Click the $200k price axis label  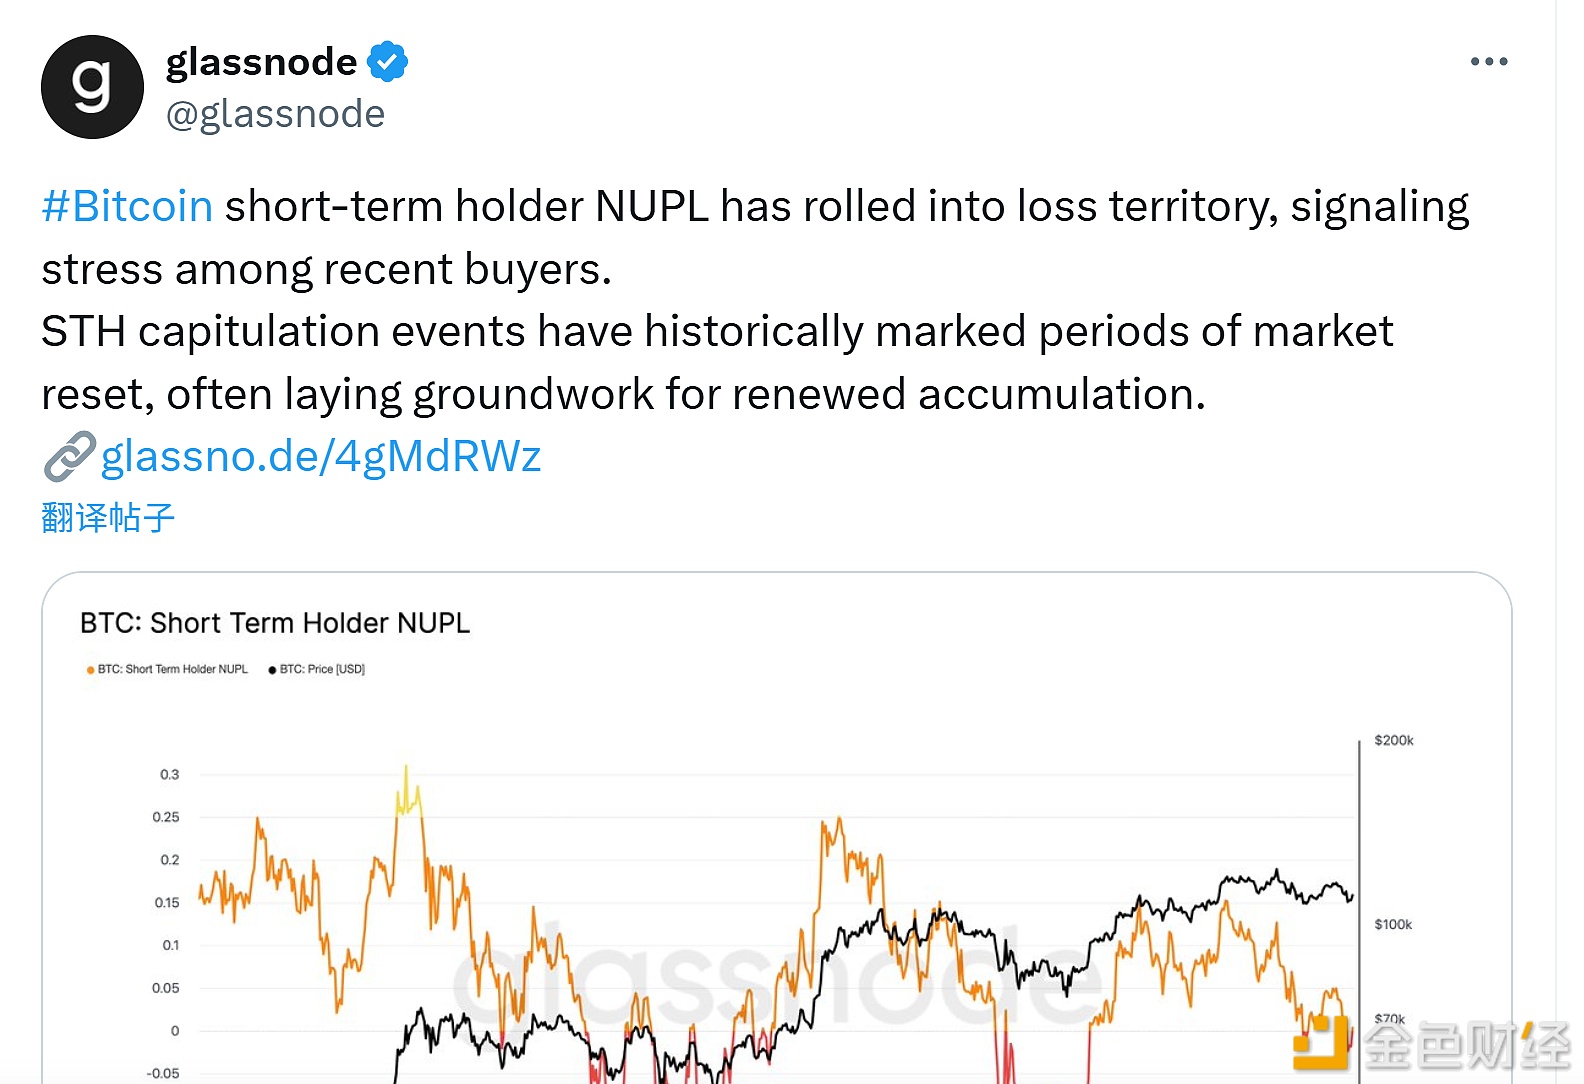(x=1393, y=741)
